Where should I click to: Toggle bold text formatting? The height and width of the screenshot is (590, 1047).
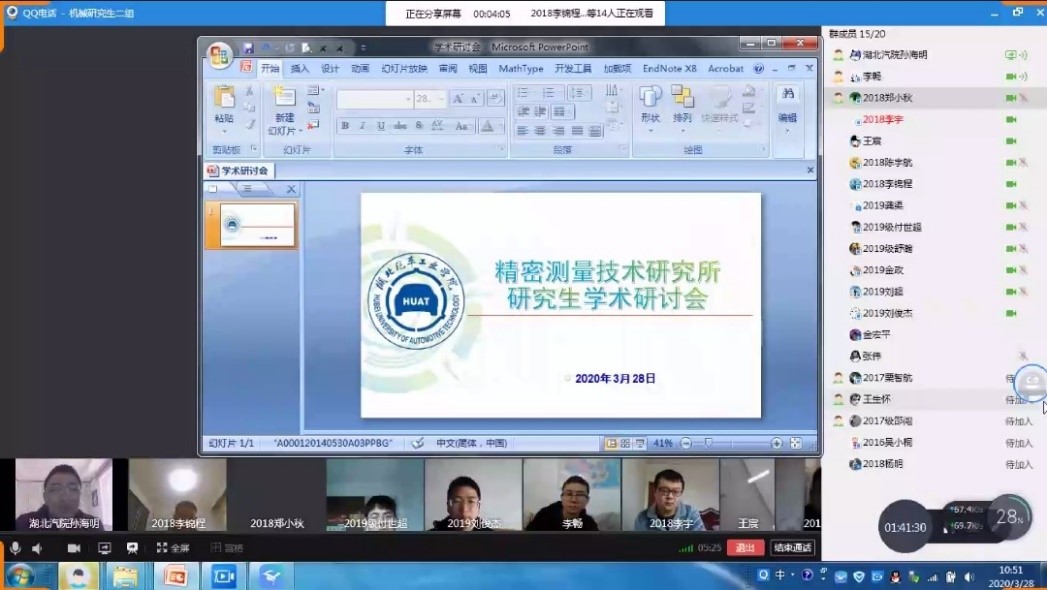pos(345,126)
